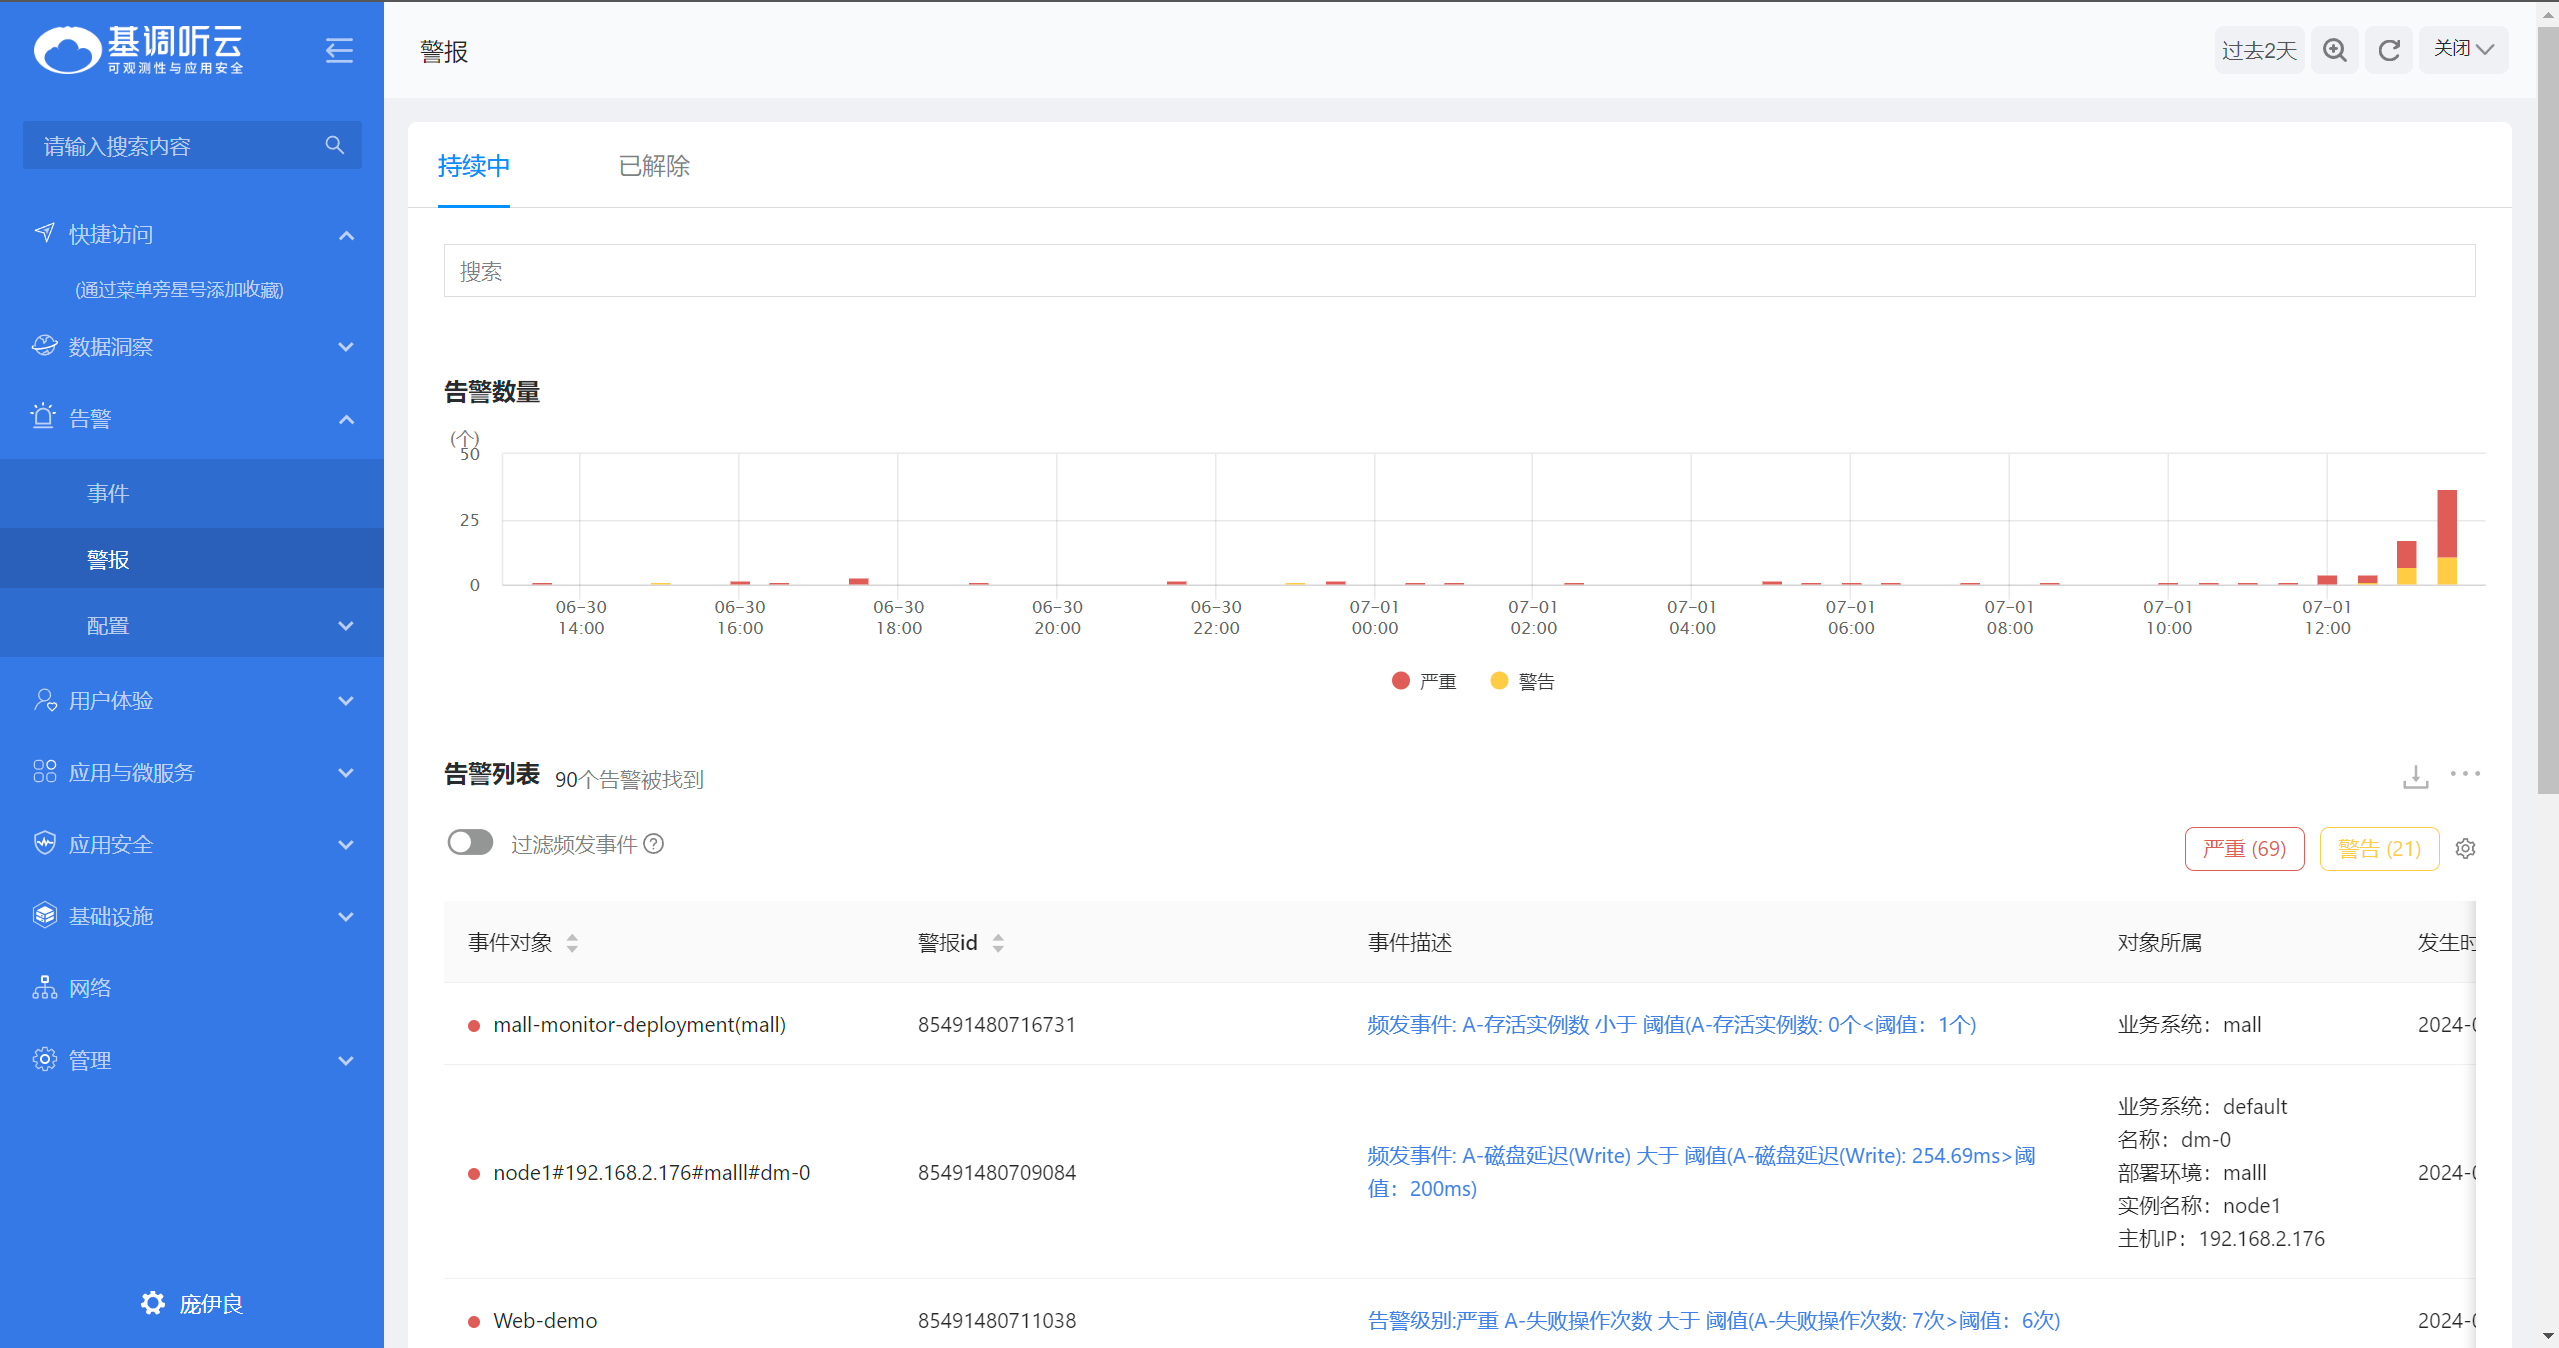Open the 过去2天 time range selector
The image size is (2559, 1348).
pos(2259,50)
